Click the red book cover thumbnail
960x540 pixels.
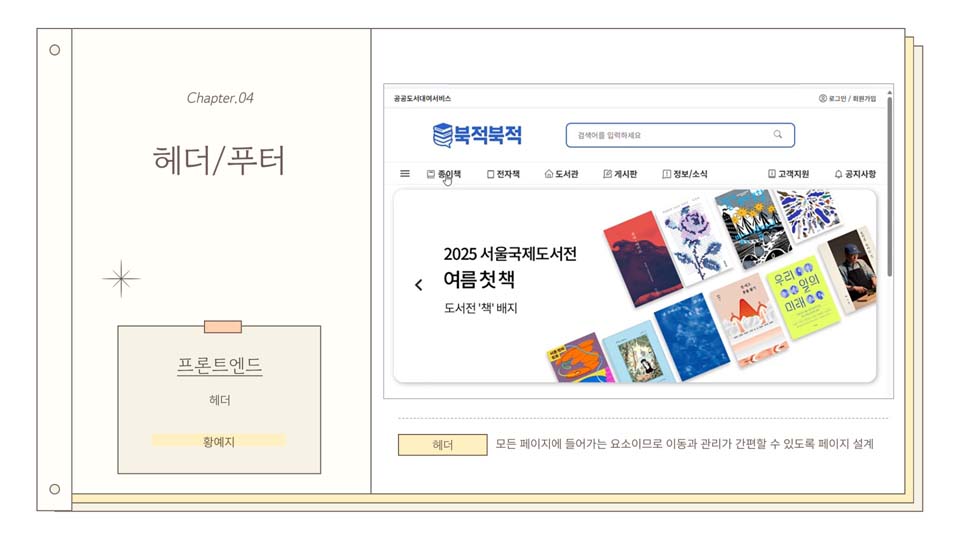click(642, 258)
